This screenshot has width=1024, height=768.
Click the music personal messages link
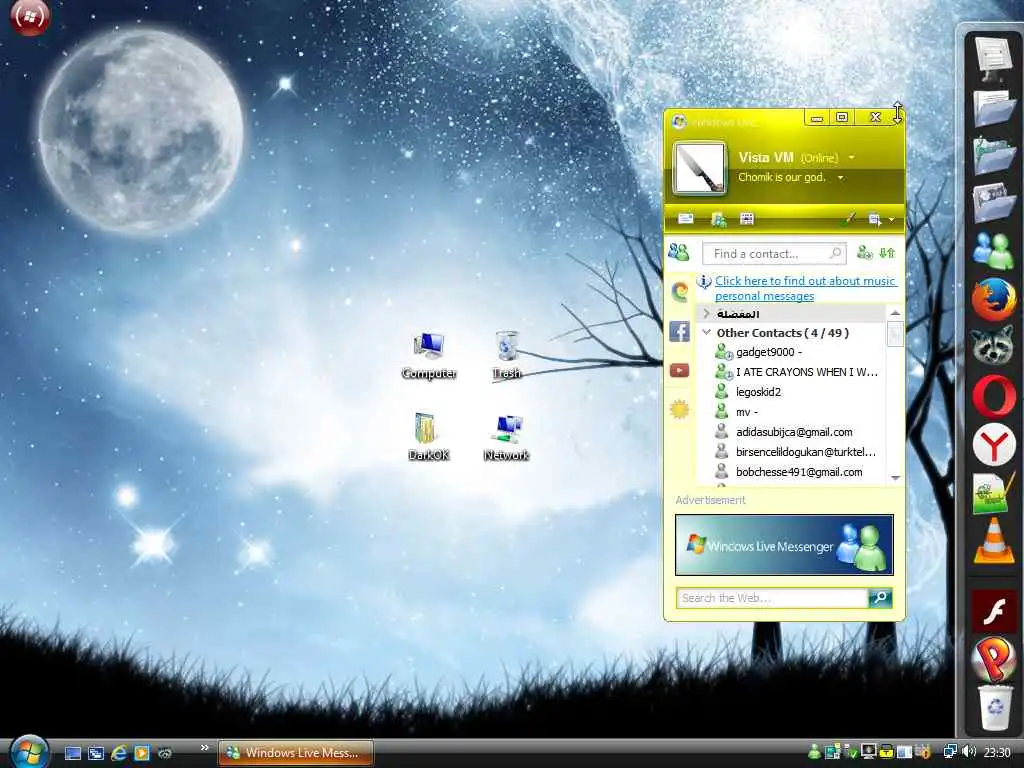pos(805,288)
